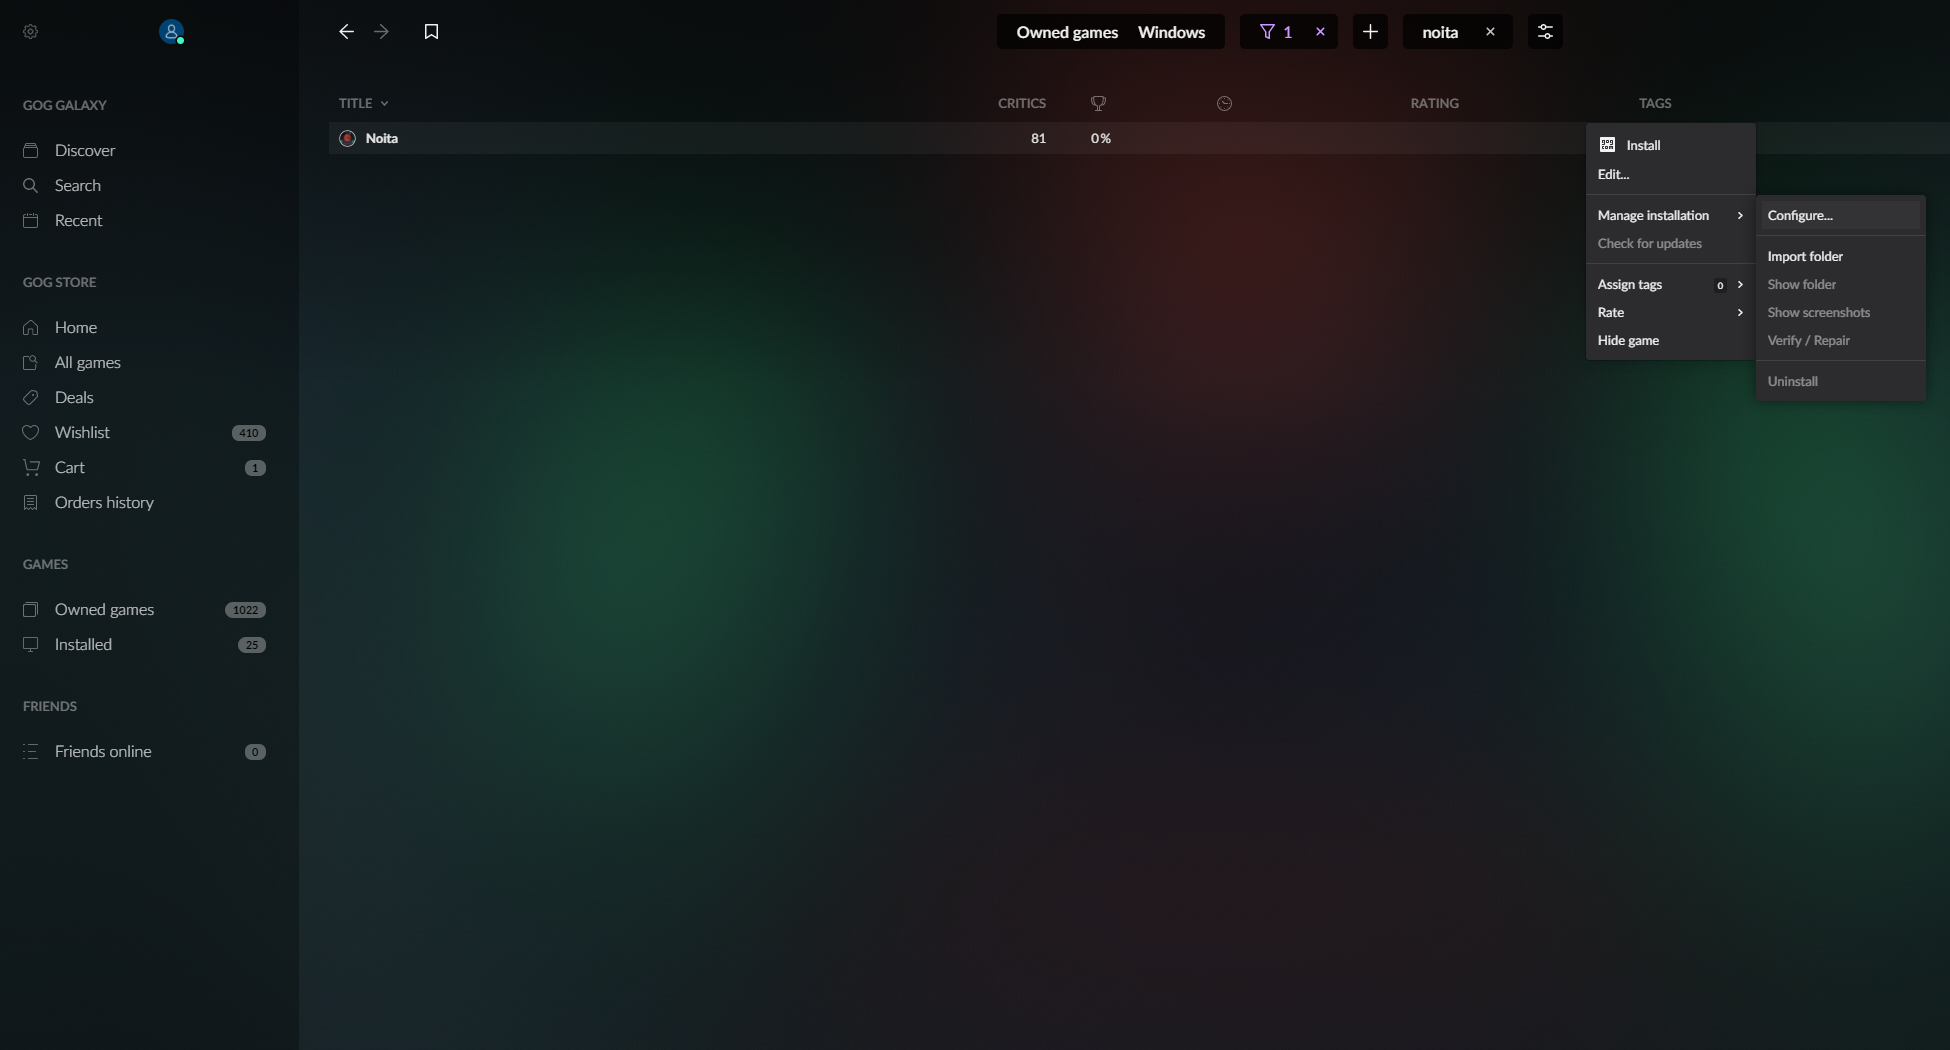Open Search from the sidebar

[77, 185]
